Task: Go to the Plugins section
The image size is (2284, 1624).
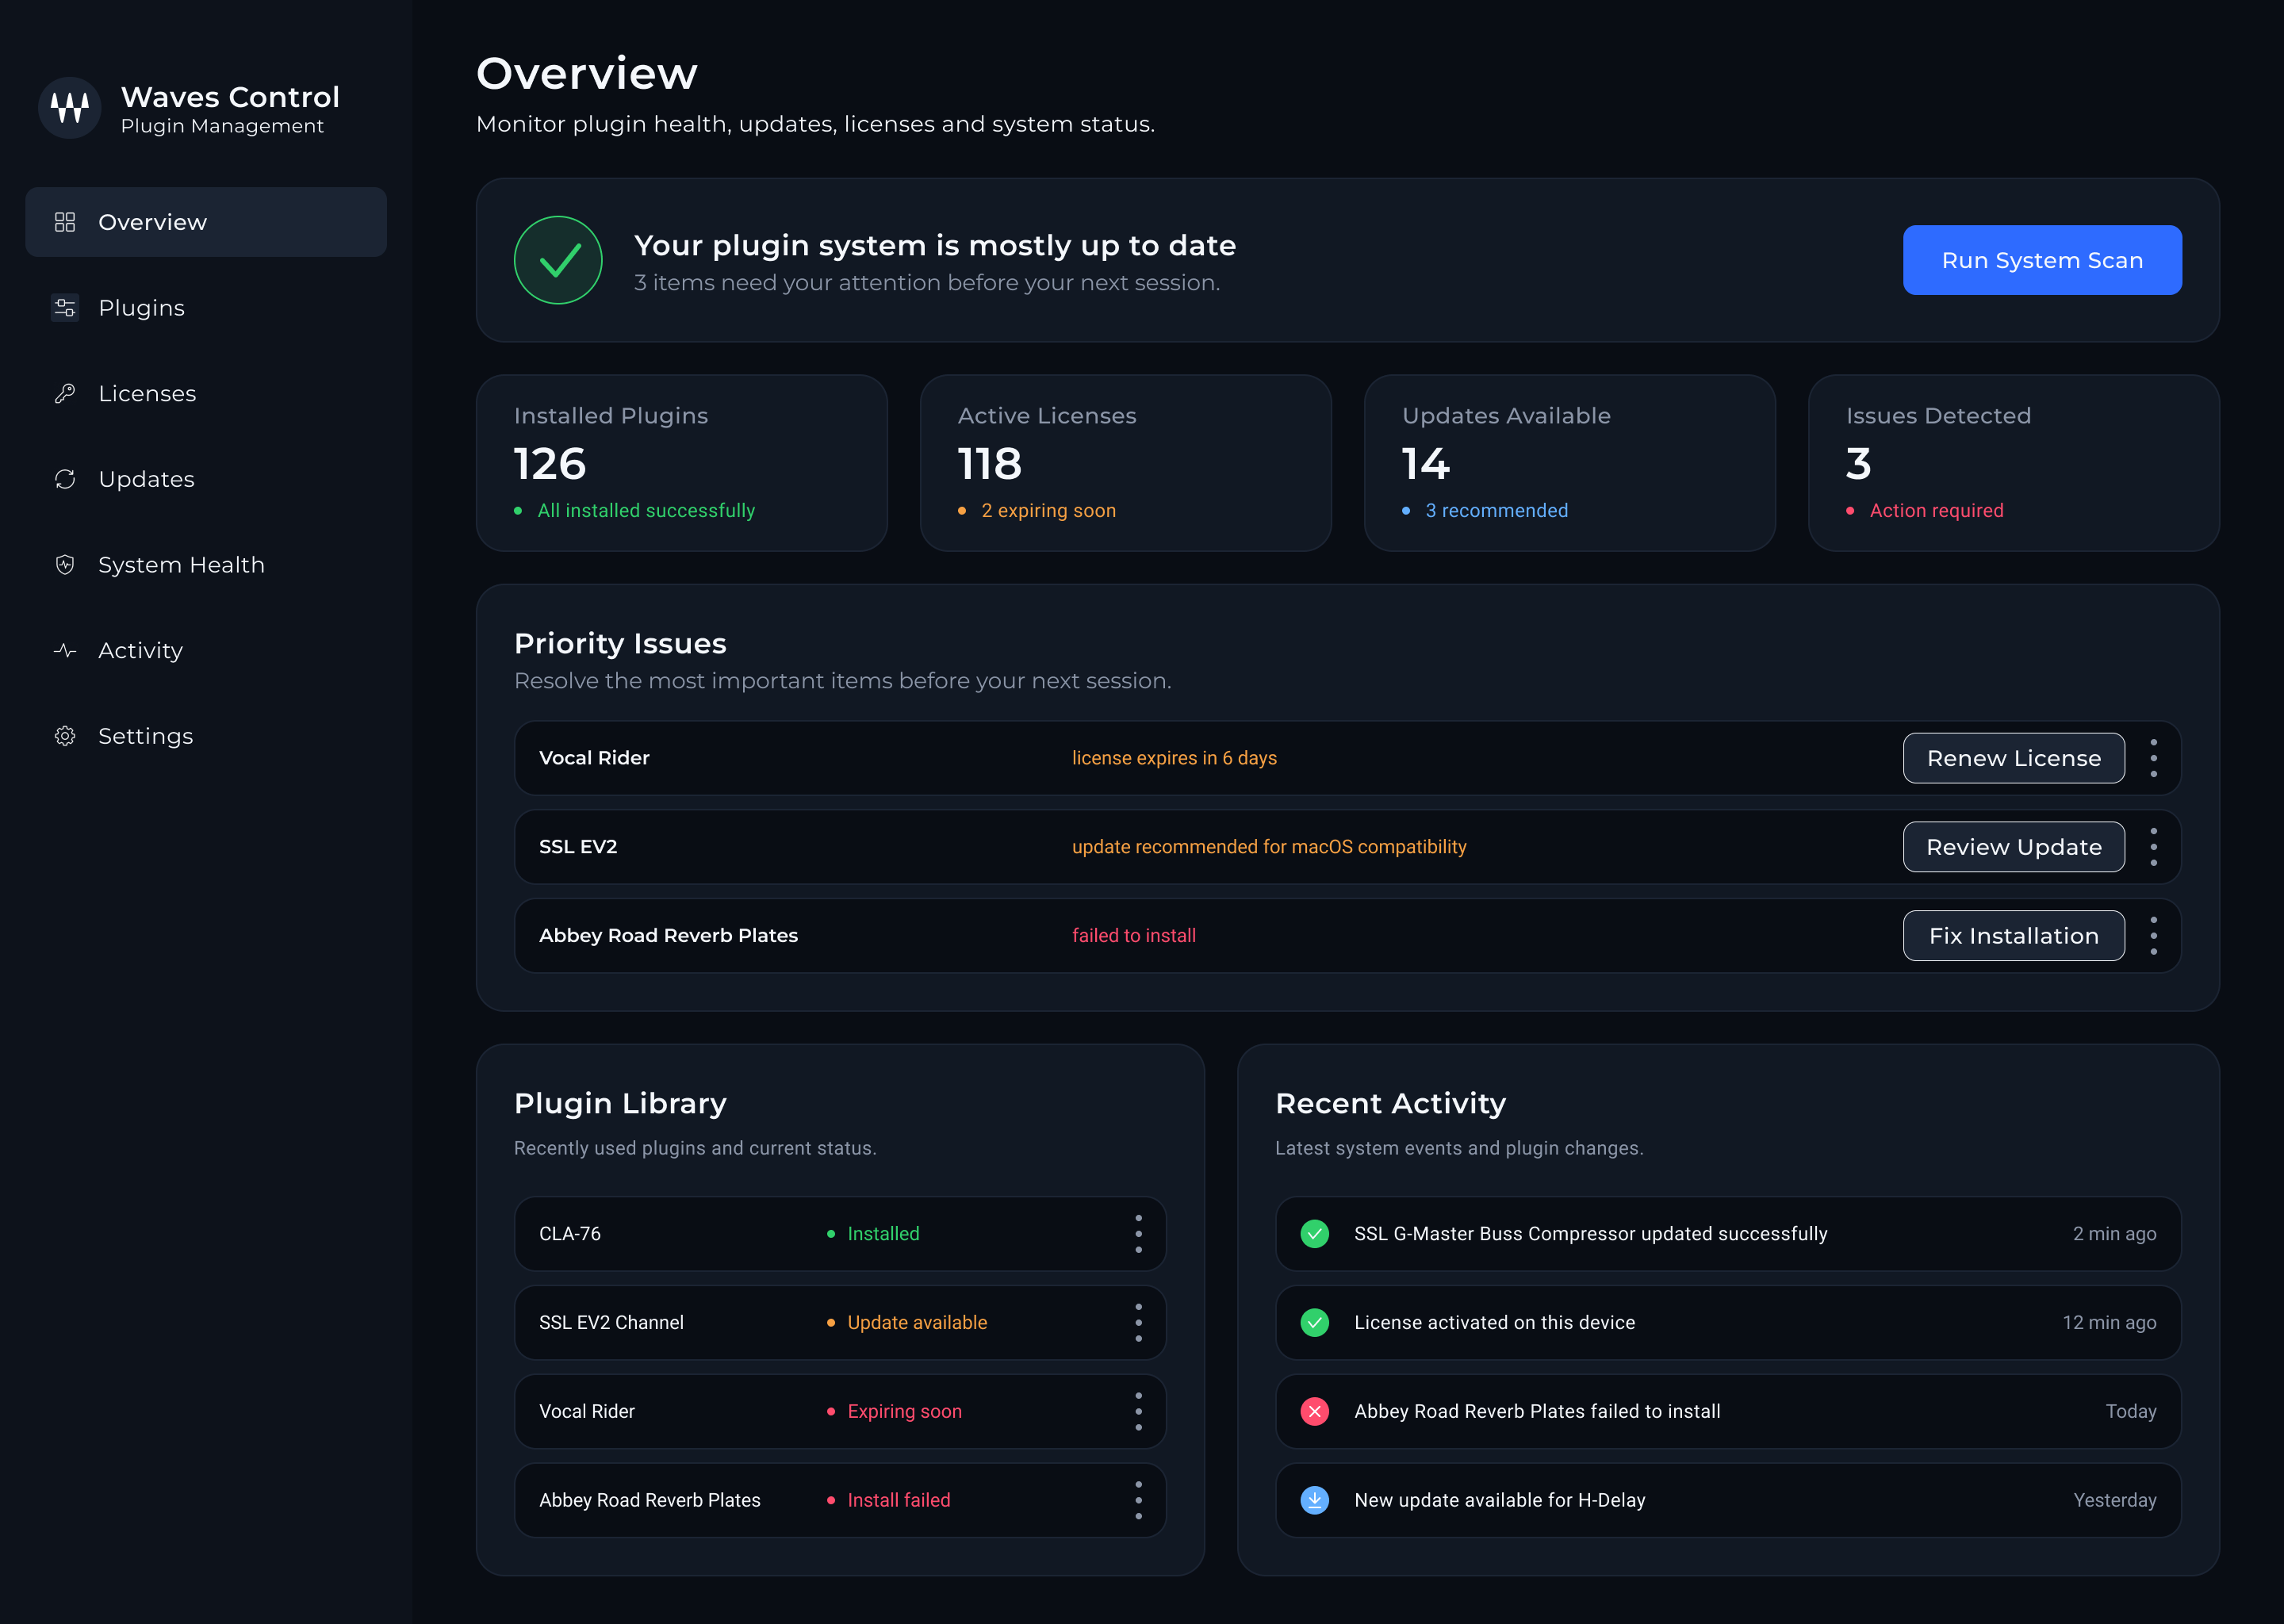Action: tap(206, 308)
